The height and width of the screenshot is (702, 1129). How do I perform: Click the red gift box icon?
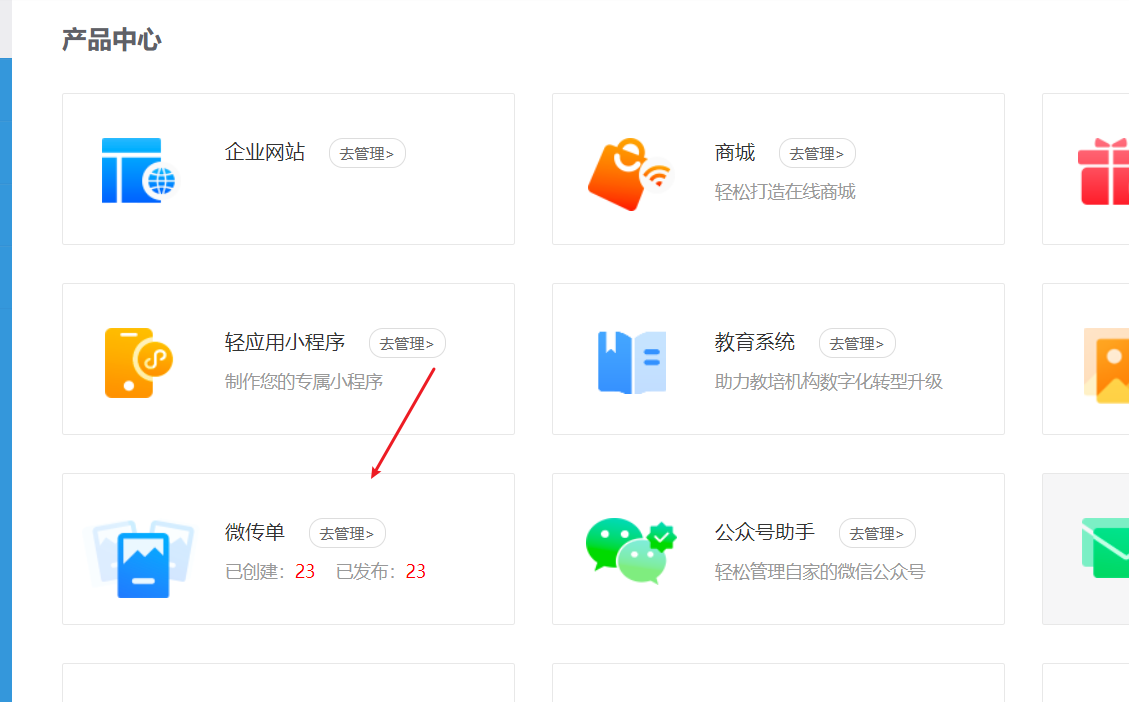1103,171
